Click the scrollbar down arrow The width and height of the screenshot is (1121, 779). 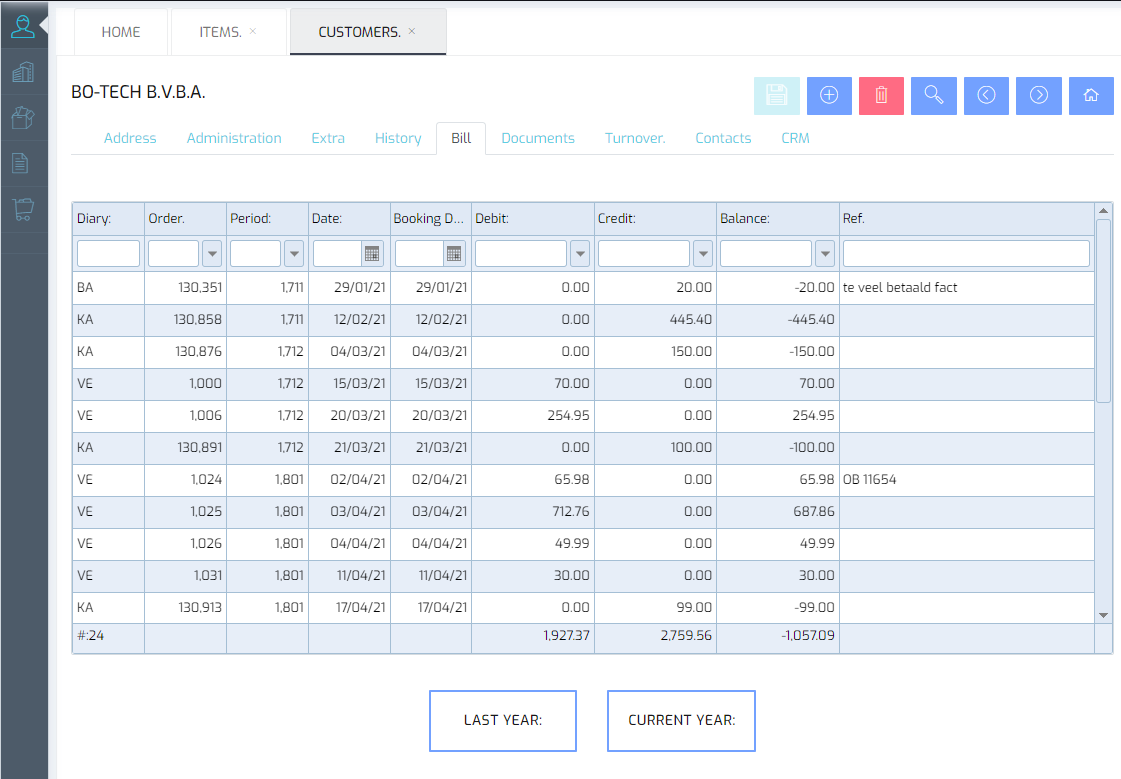(x=1103, y=615)
